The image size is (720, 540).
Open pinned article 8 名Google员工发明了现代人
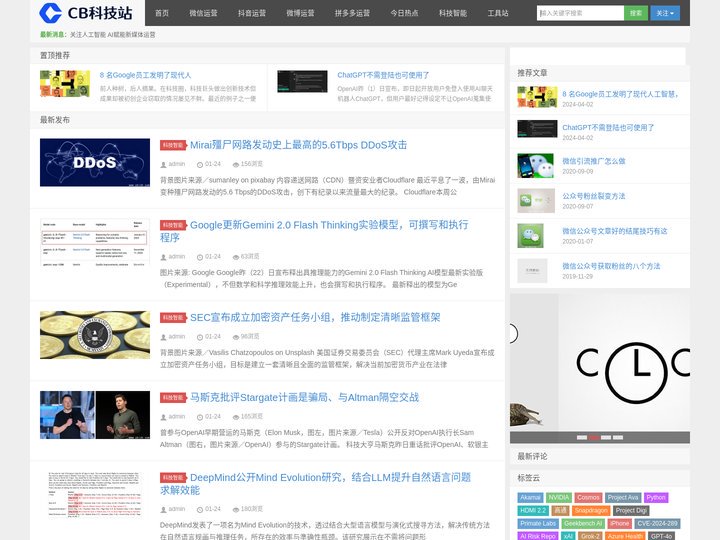tap(145, 75)
